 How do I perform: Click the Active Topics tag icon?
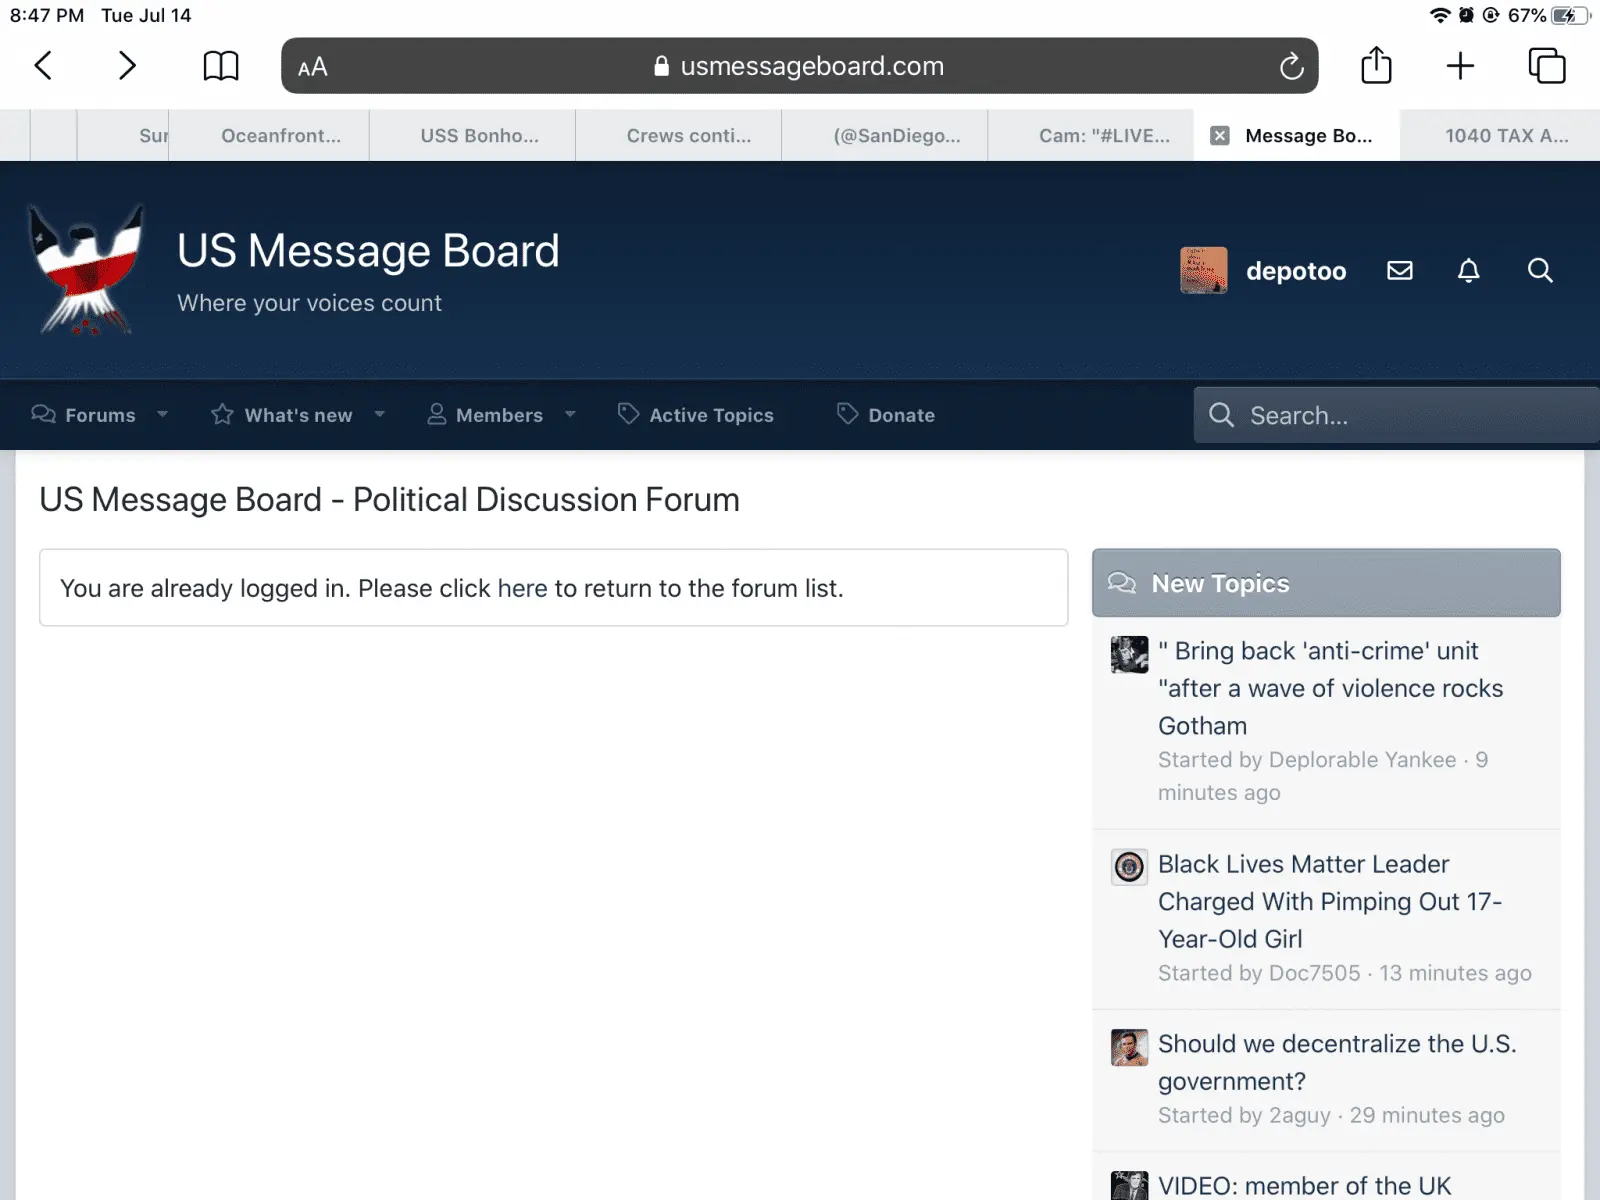click(x=628, y=414)
